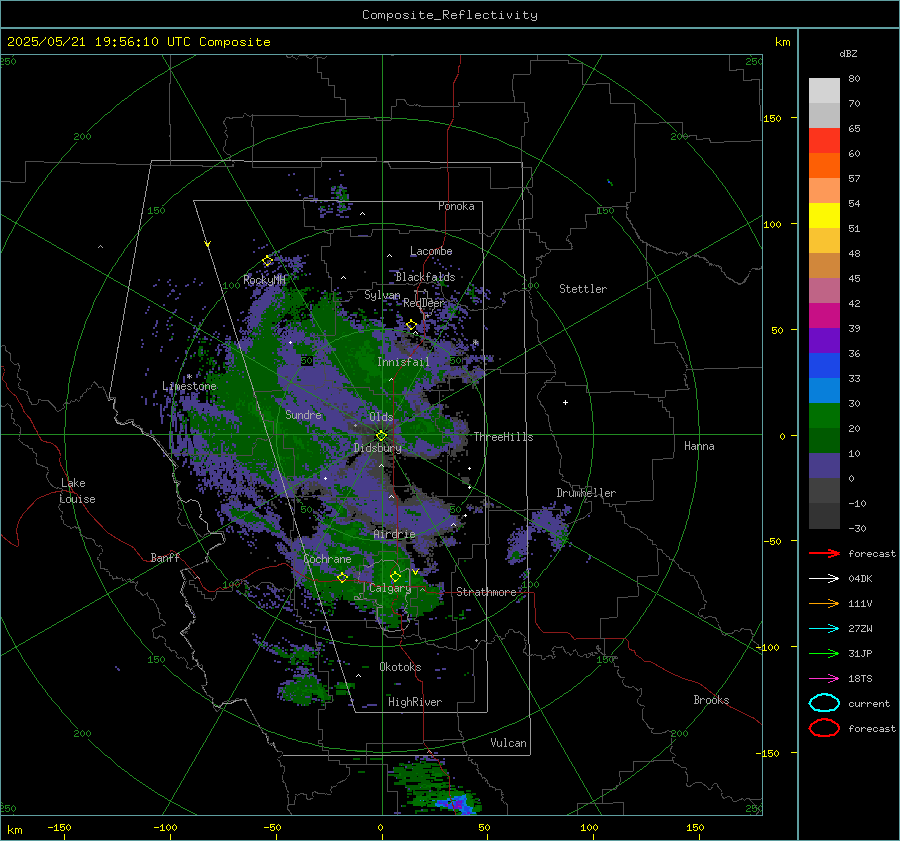The image size is (900, 841).
Task: Click the red 'forecast' ellipse symbol
Action: 824,728
